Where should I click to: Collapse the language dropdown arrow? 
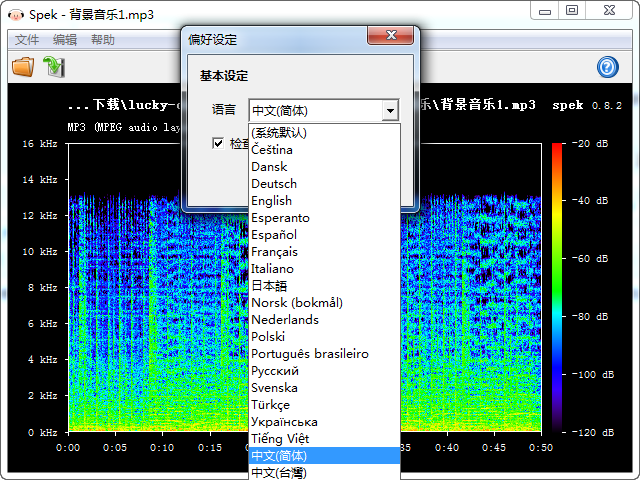[x=390, y=111]
